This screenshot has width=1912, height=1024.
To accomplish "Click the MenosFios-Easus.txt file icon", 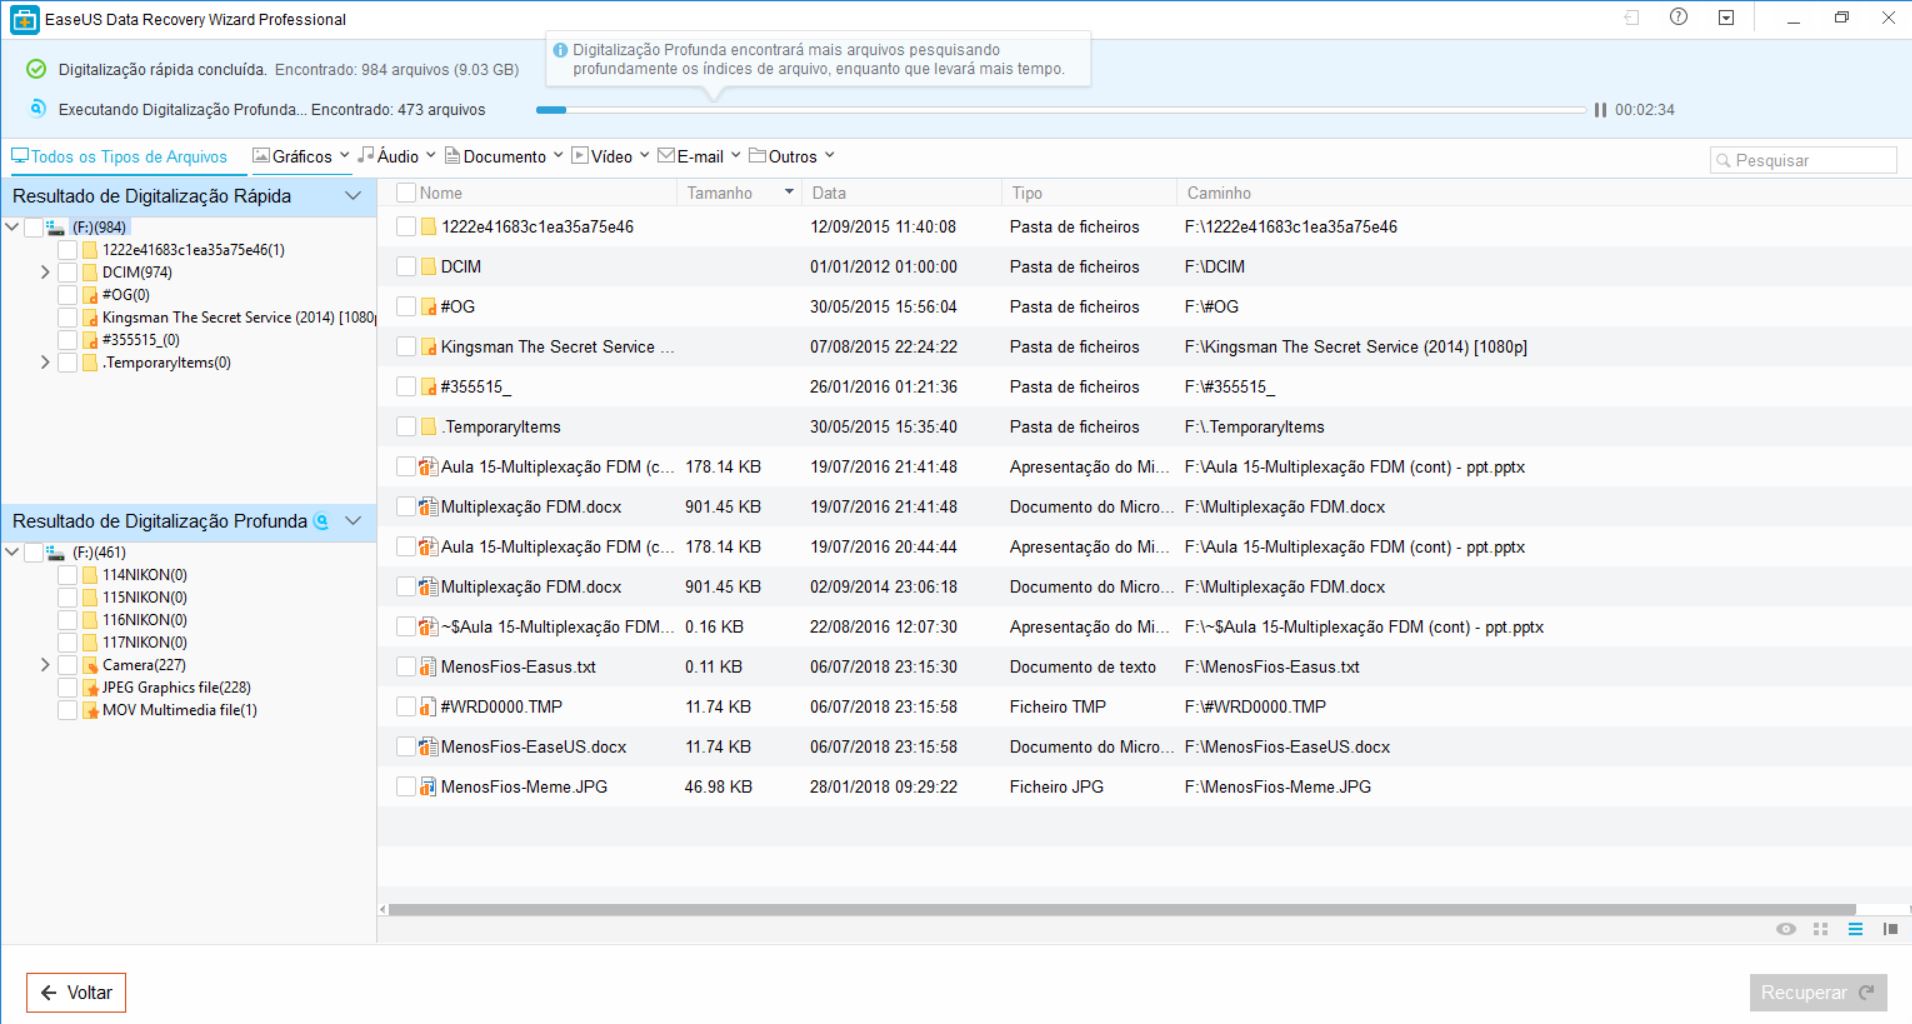I will coord(427,667).
